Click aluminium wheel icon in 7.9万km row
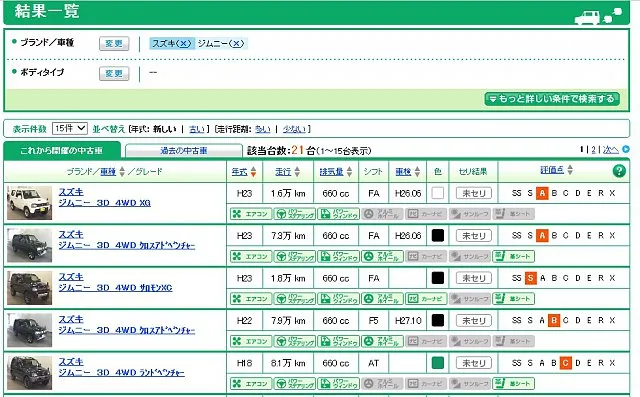 pyautogui.click(x=382, y=341)
